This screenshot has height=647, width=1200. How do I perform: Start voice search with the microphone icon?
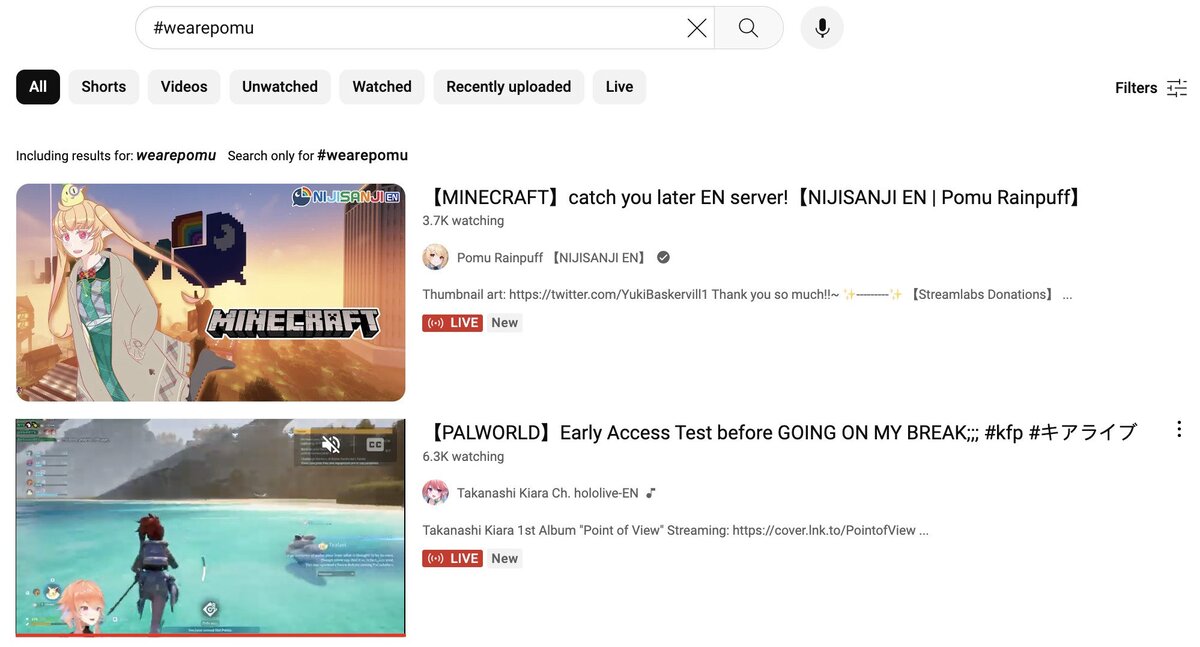pyautogui.click(x=822, y=28)
